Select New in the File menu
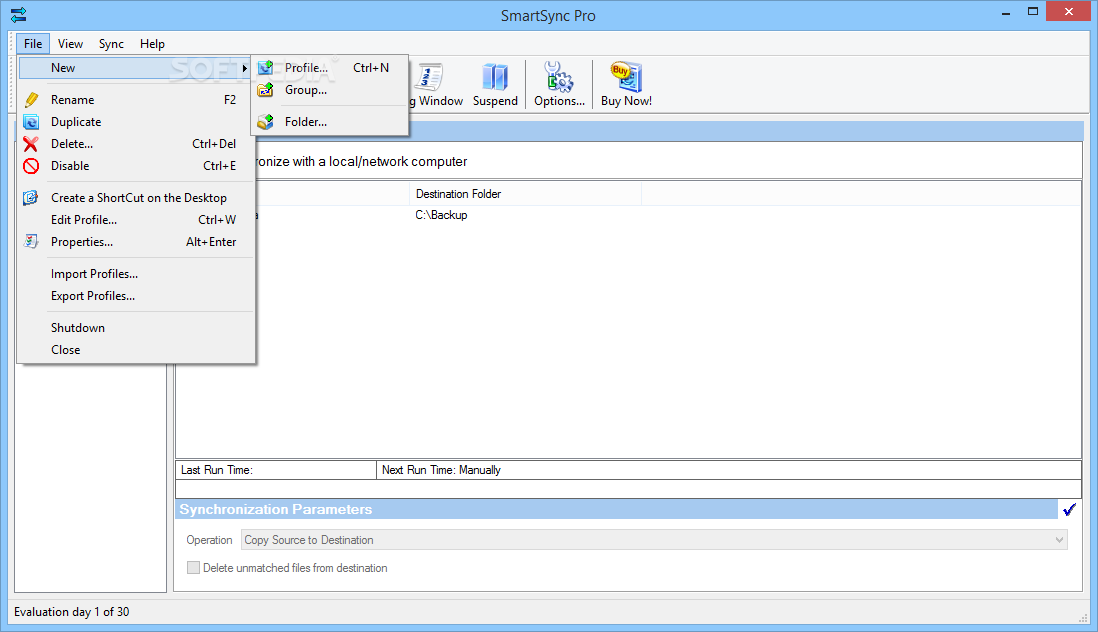Viewport: 1098px width, 632px height. [x=135, y=68]
